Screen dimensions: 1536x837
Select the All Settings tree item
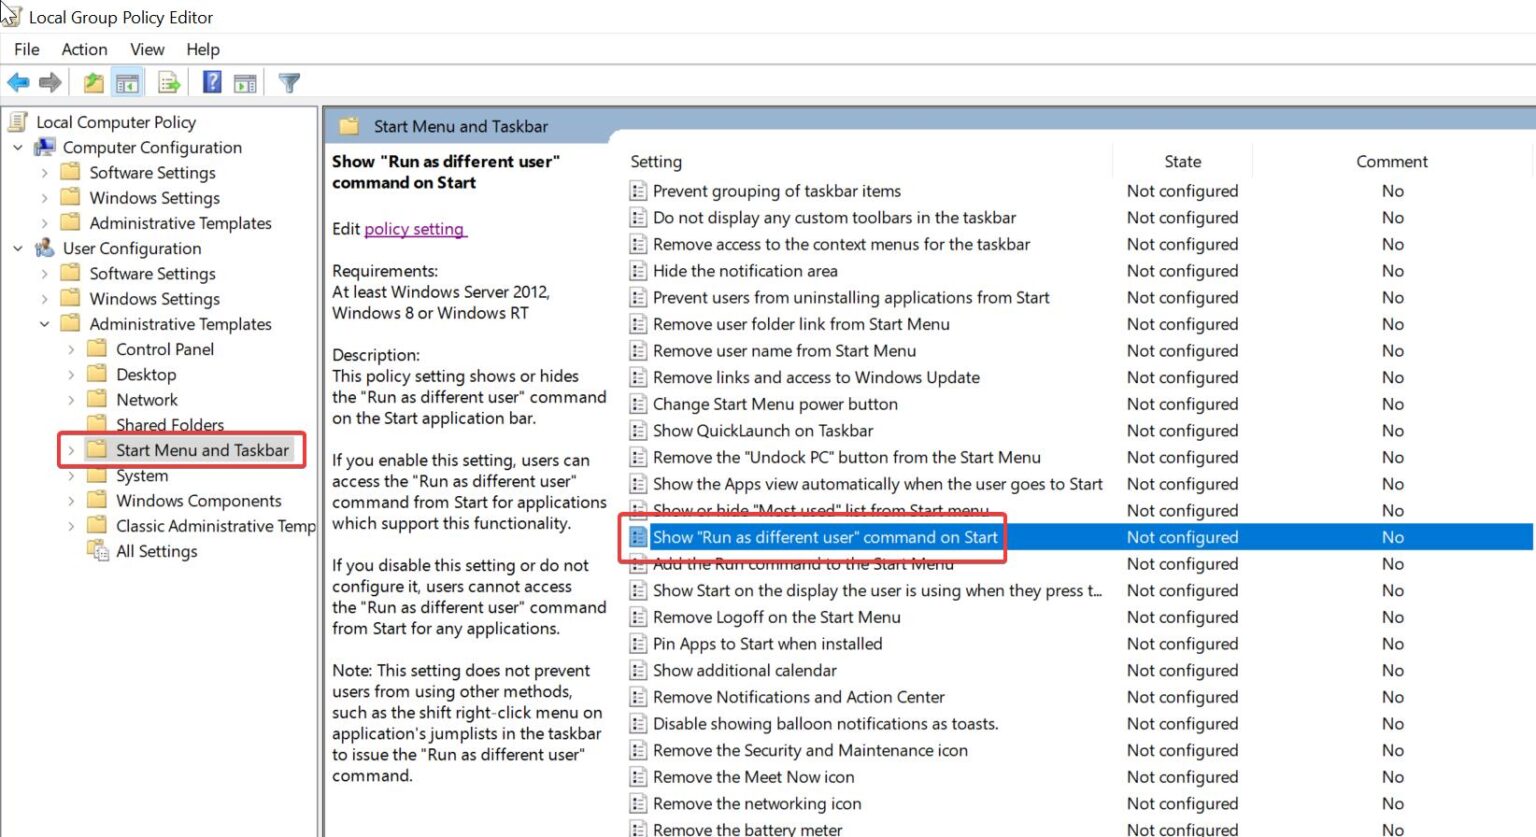[155, 551]
